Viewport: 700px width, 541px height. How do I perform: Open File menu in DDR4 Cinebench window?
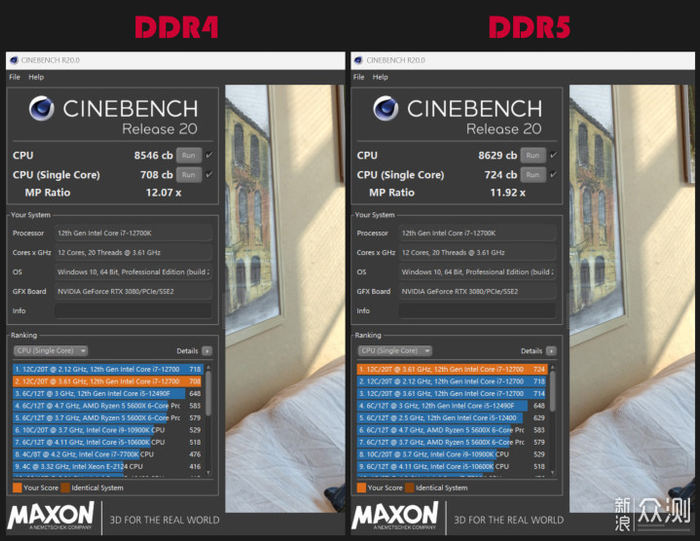pos(15,77)
